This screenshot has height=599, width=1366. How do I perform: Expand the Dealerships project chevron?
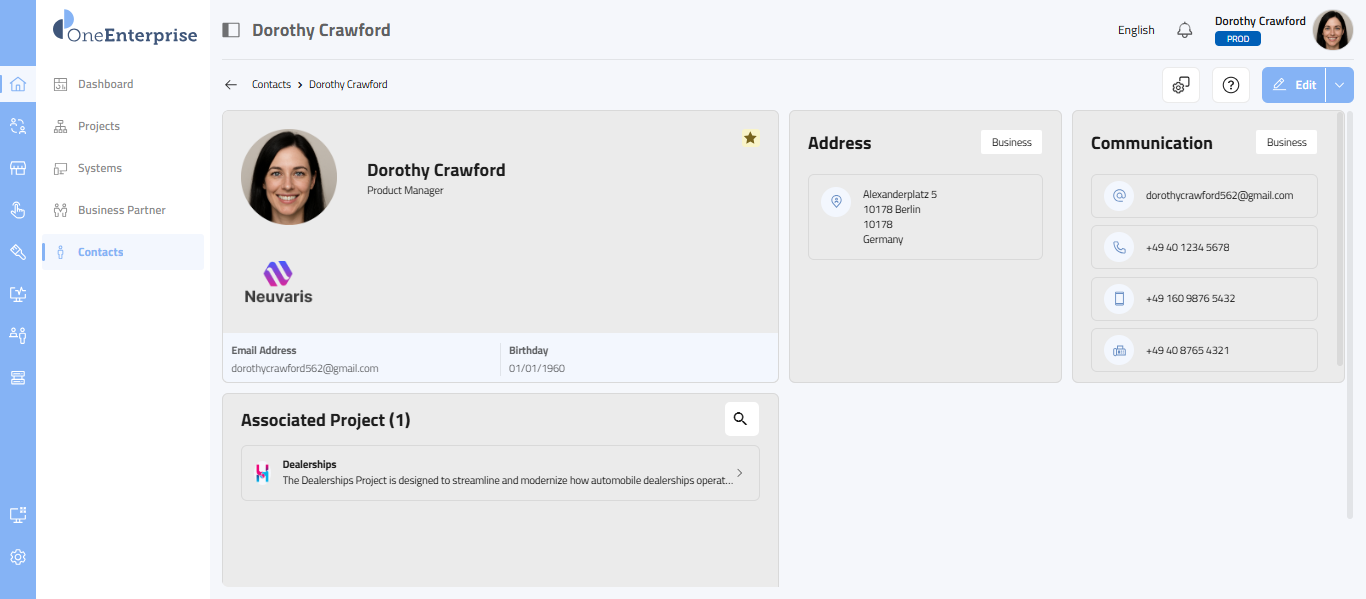(x=740, y=473)
